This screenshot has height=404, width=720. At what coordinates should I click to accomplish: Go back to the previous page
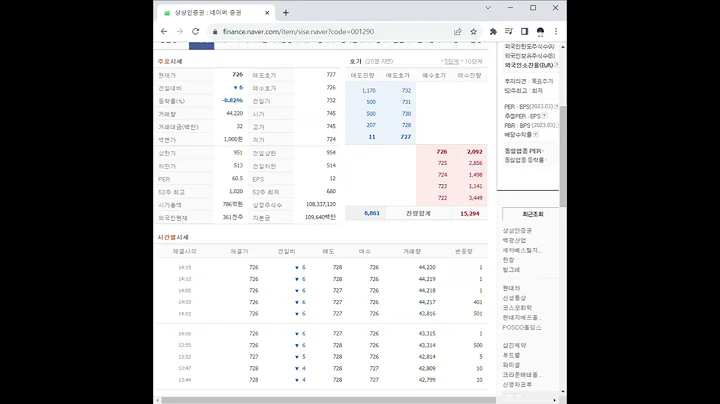point(164,31)
